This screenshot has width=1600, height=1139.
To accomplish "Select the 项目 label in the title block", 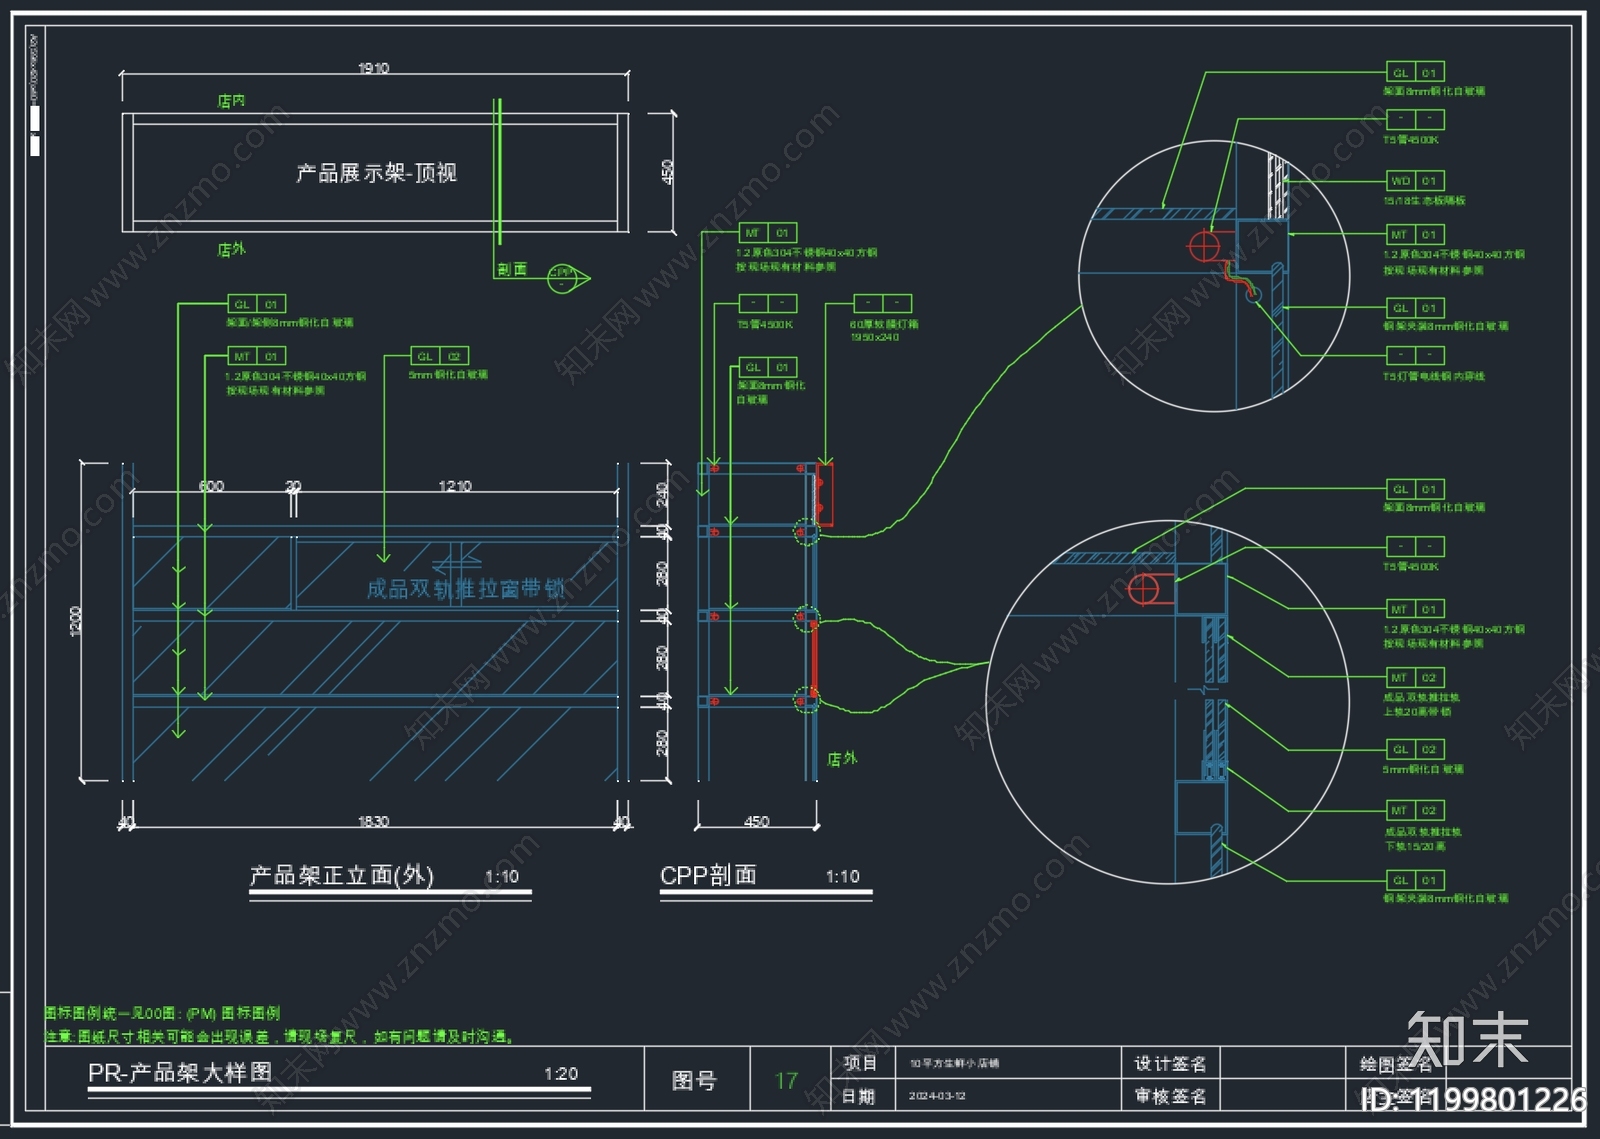I will point(860,1063).
